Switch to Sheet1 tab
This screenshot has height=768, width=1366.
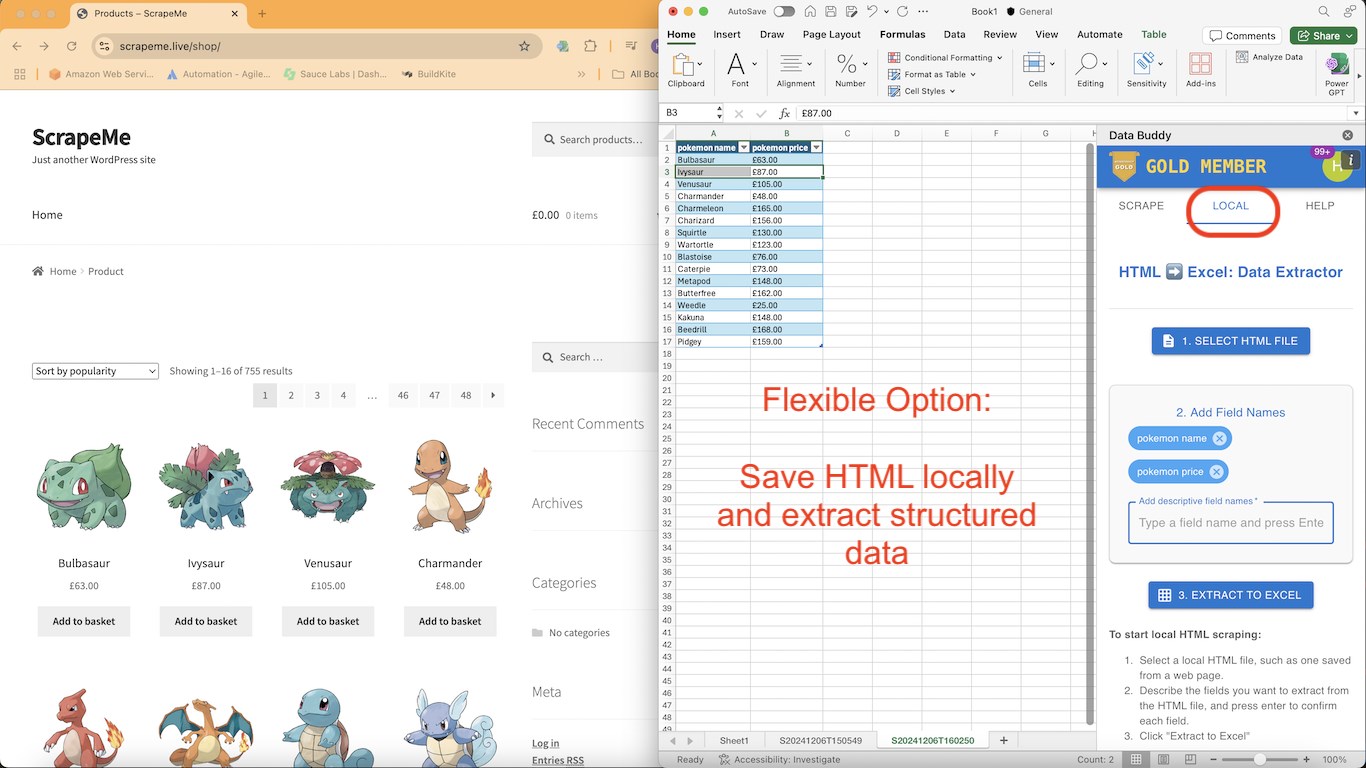pos(734,741)
